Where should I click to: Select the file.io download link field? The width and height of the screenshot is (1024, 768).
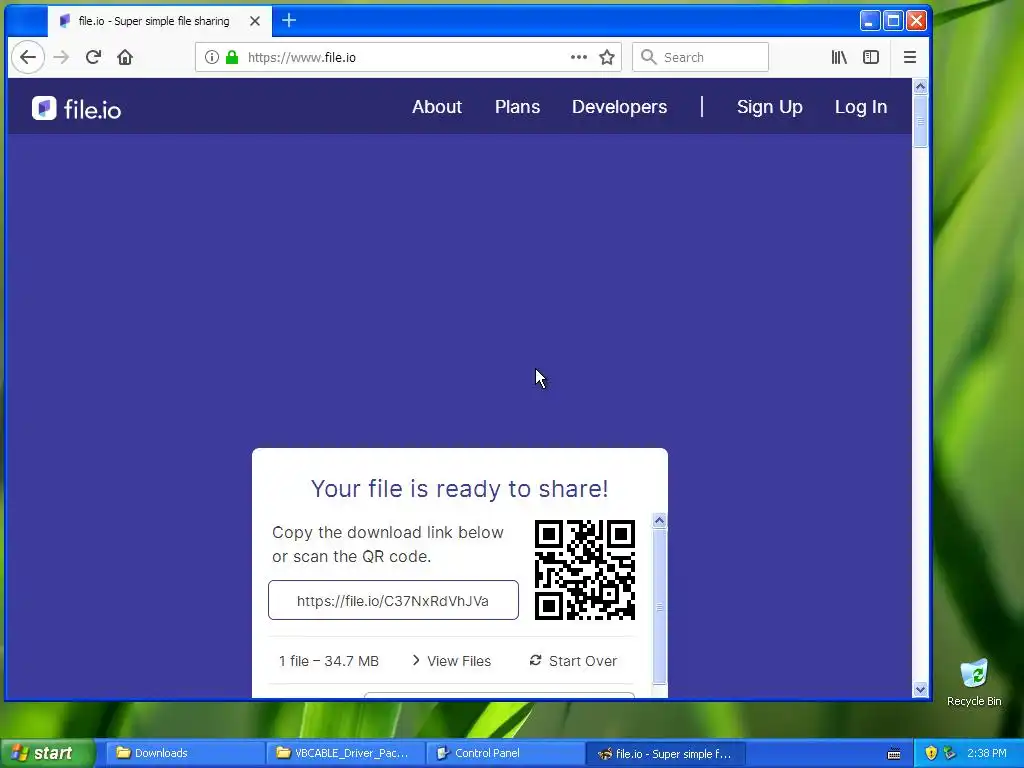click(x=393, y=600)
